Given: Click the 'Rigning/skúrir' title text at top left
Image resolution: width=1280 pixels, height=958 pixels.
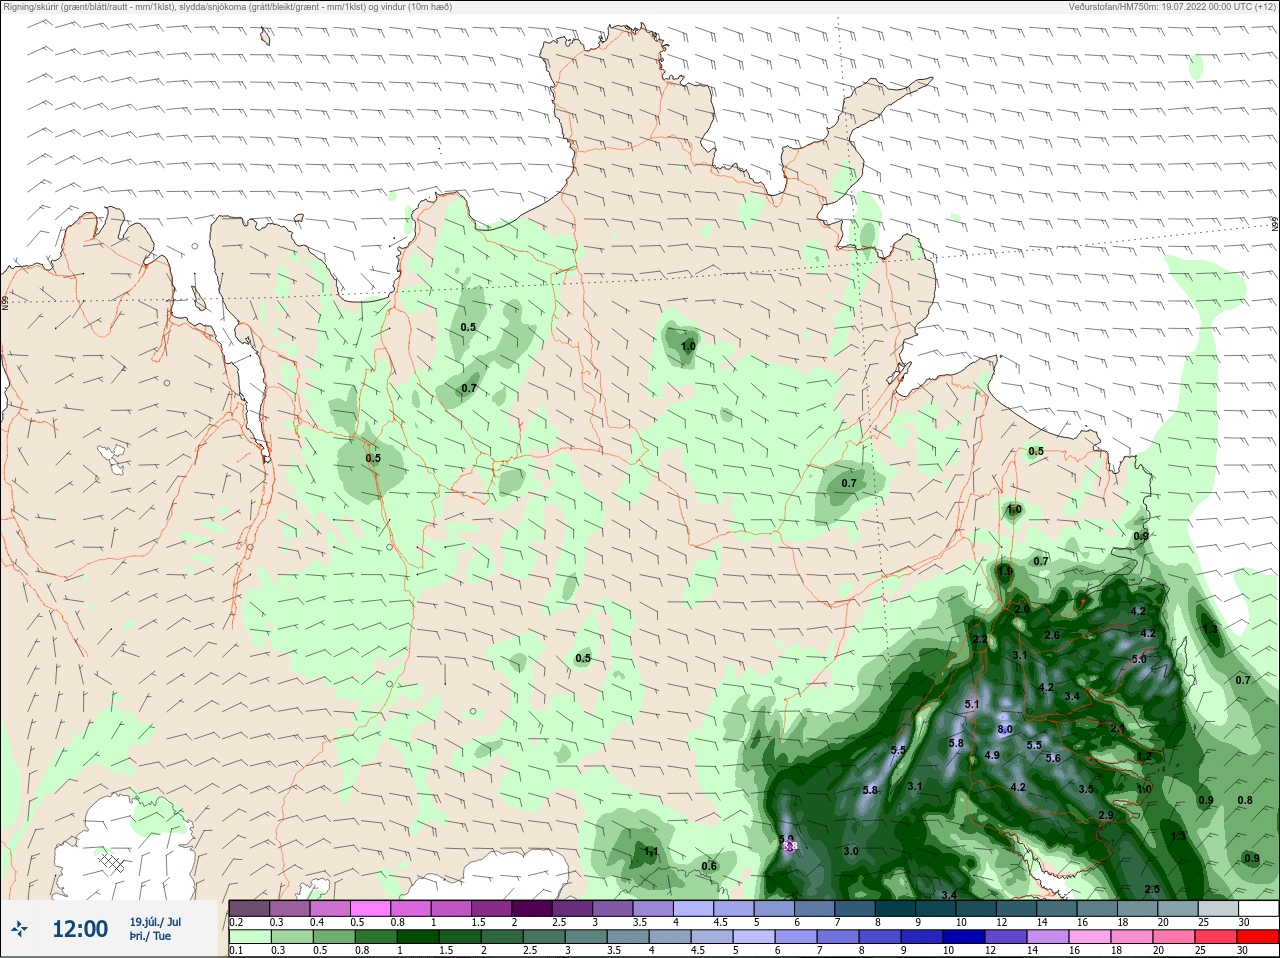Looking at the screenshot, I should (31, 7).
